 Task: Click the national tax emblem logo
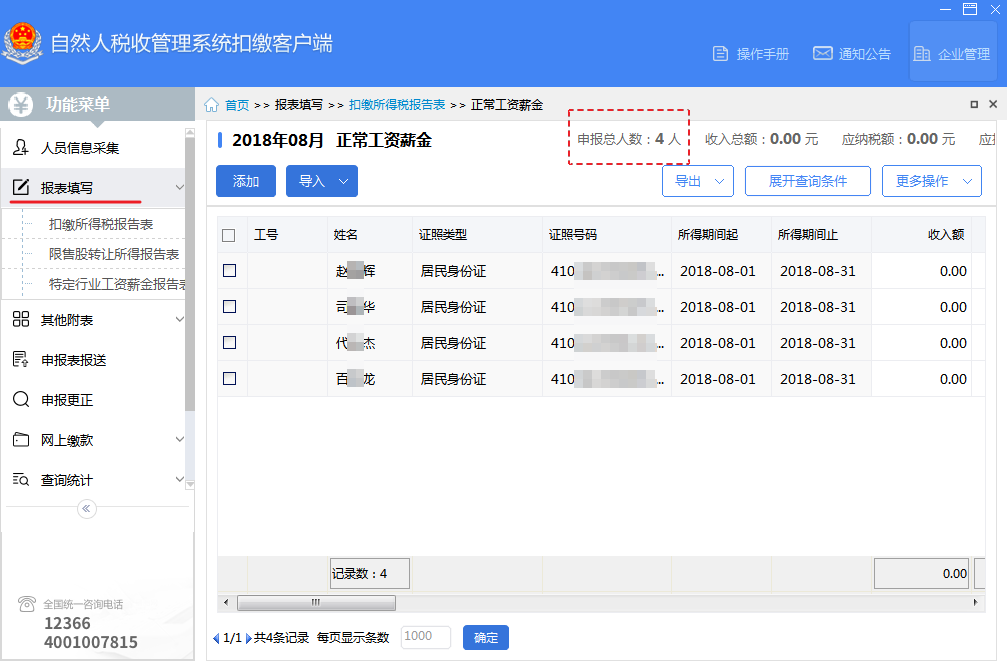click(22, 42)
